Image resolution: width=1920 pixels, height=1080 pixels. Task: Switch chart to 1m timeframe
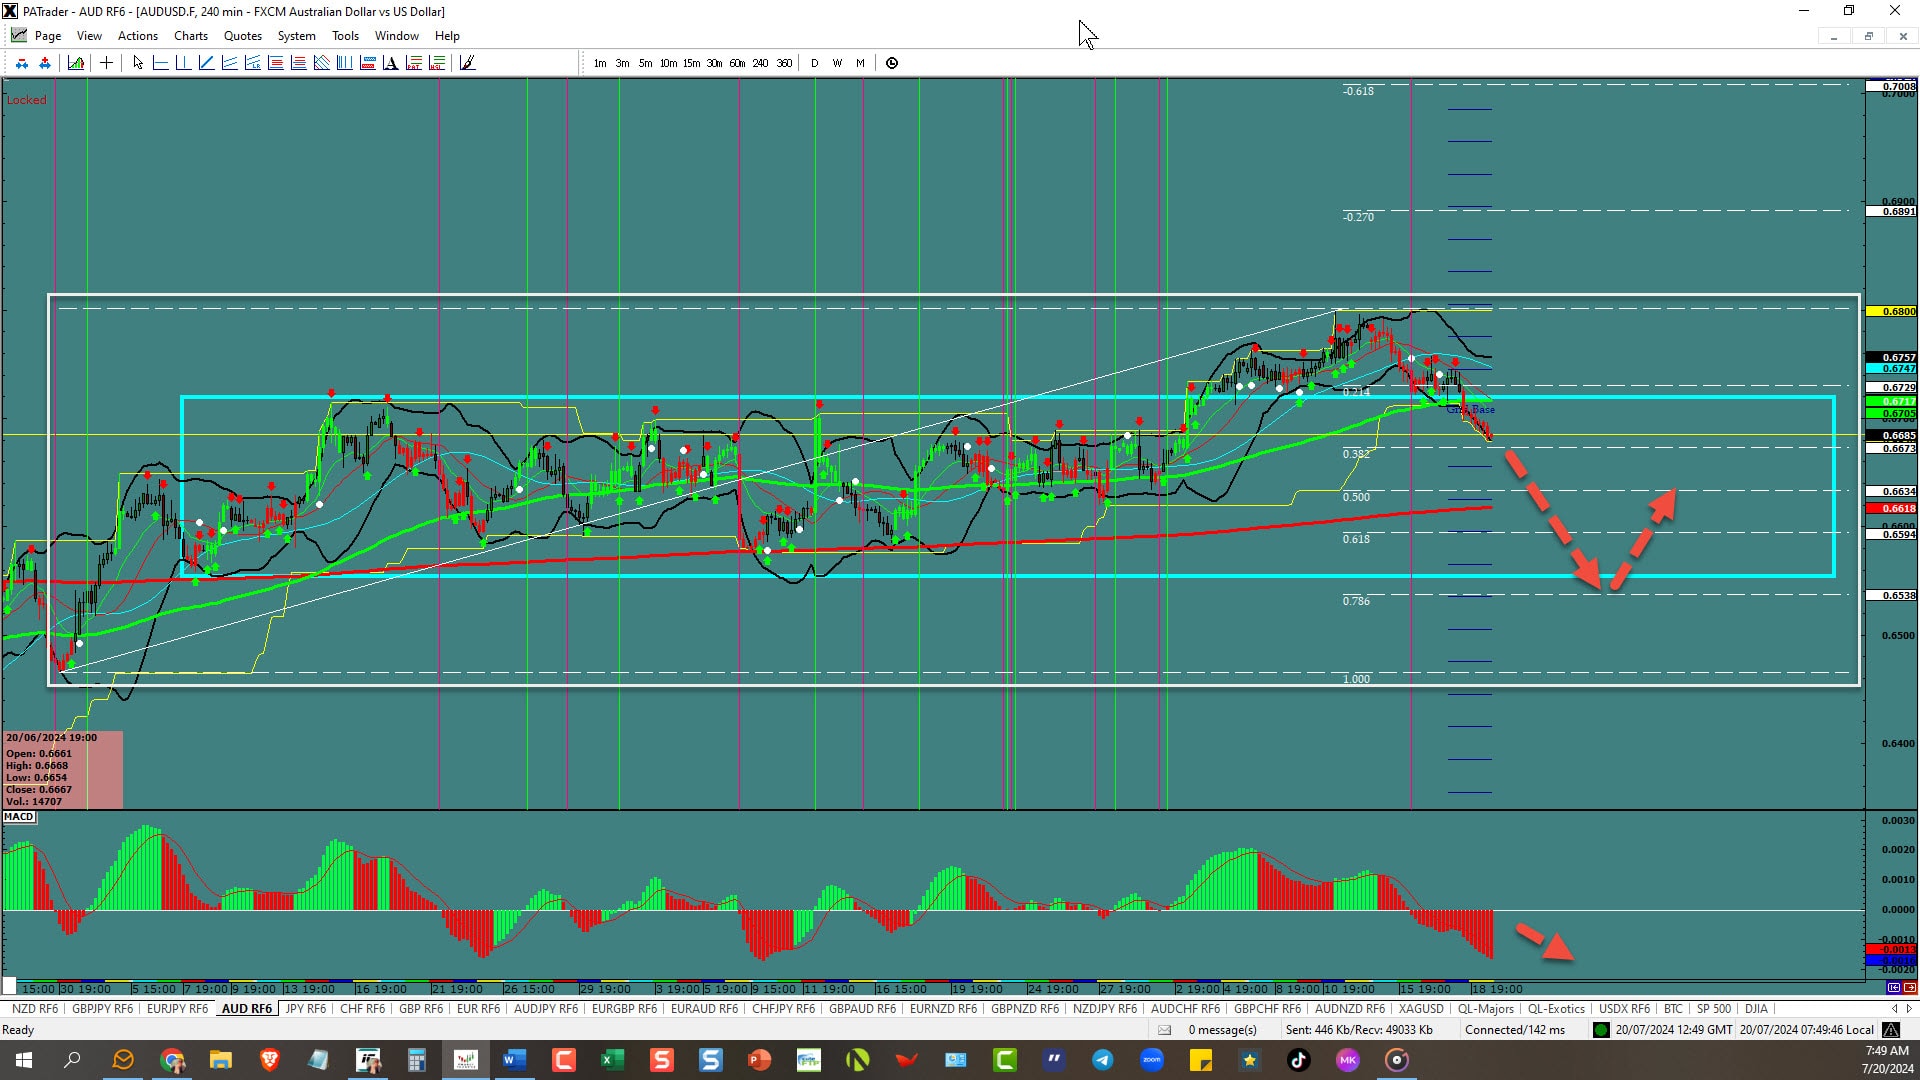(x=600, y=63)
